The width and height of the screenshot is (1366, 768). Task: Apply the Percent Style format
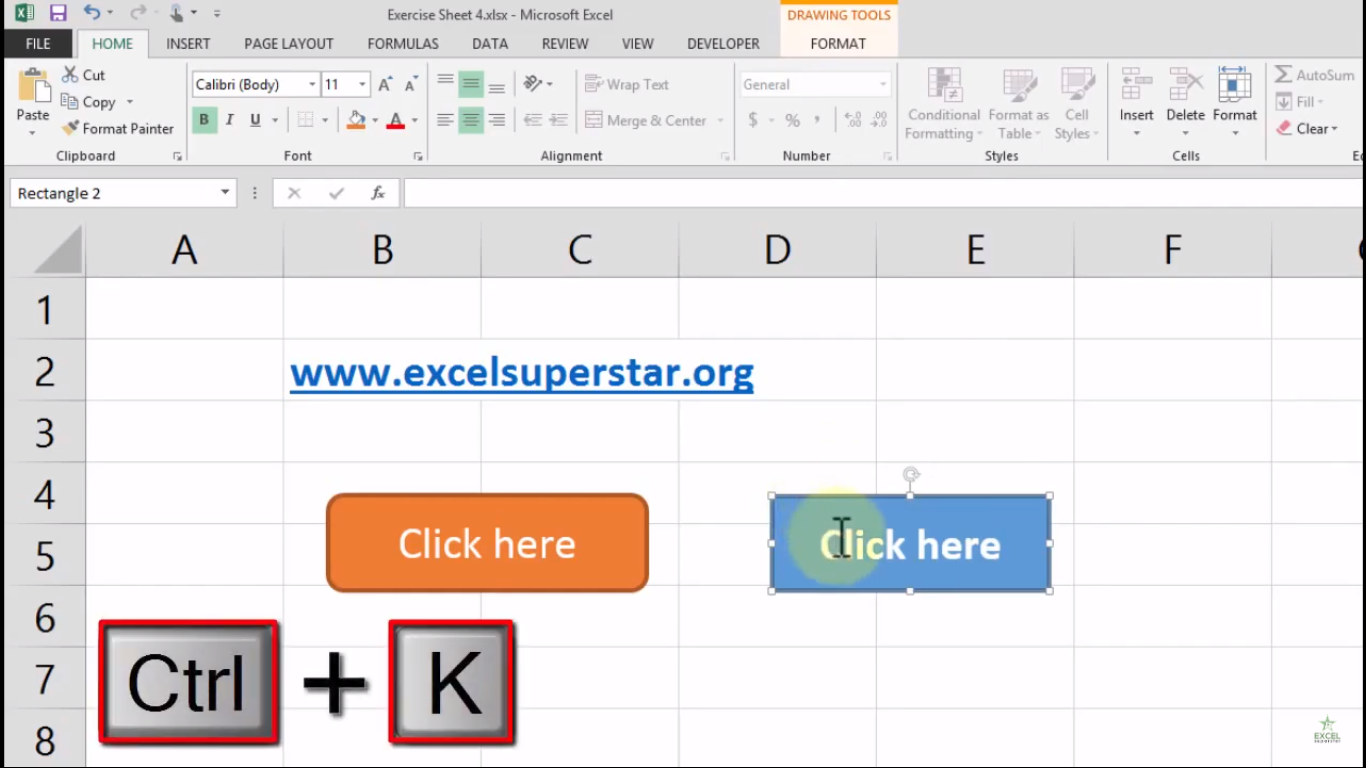point(792,120)
